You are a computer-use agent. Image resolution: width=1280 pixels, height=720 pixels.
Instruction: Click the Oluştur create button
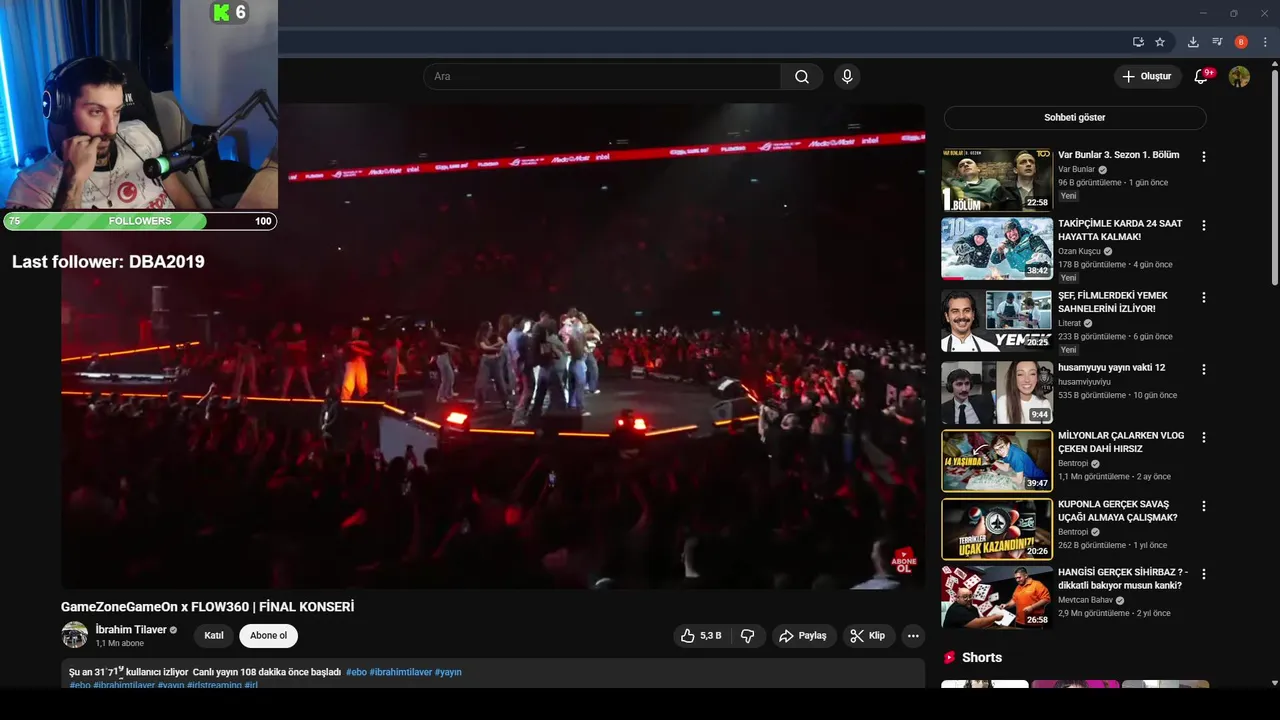[1148, 77]
